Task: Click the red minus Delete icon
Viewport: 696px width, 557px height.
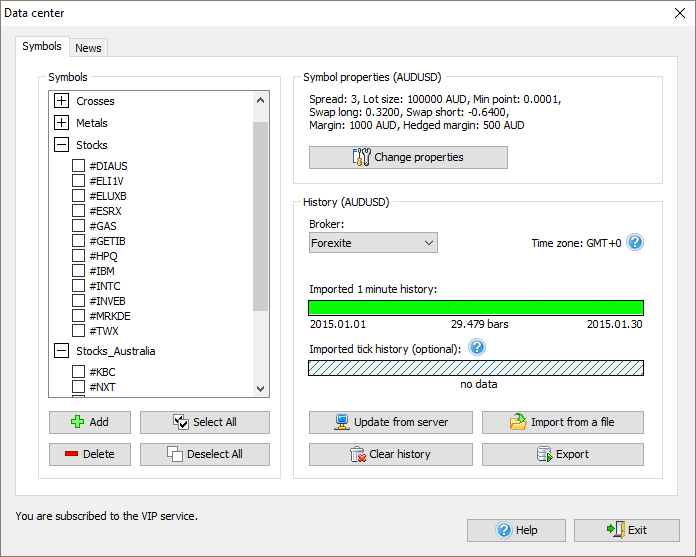Action: pos(71,454)
